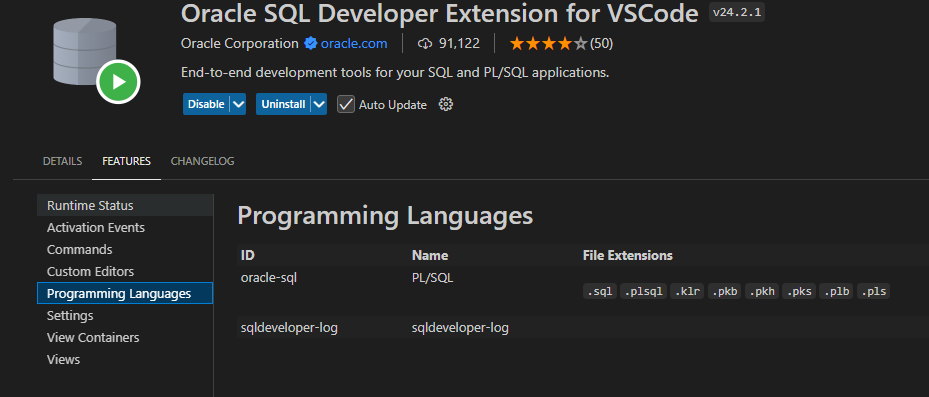Open the Custom Editors section

coord(125,271)
